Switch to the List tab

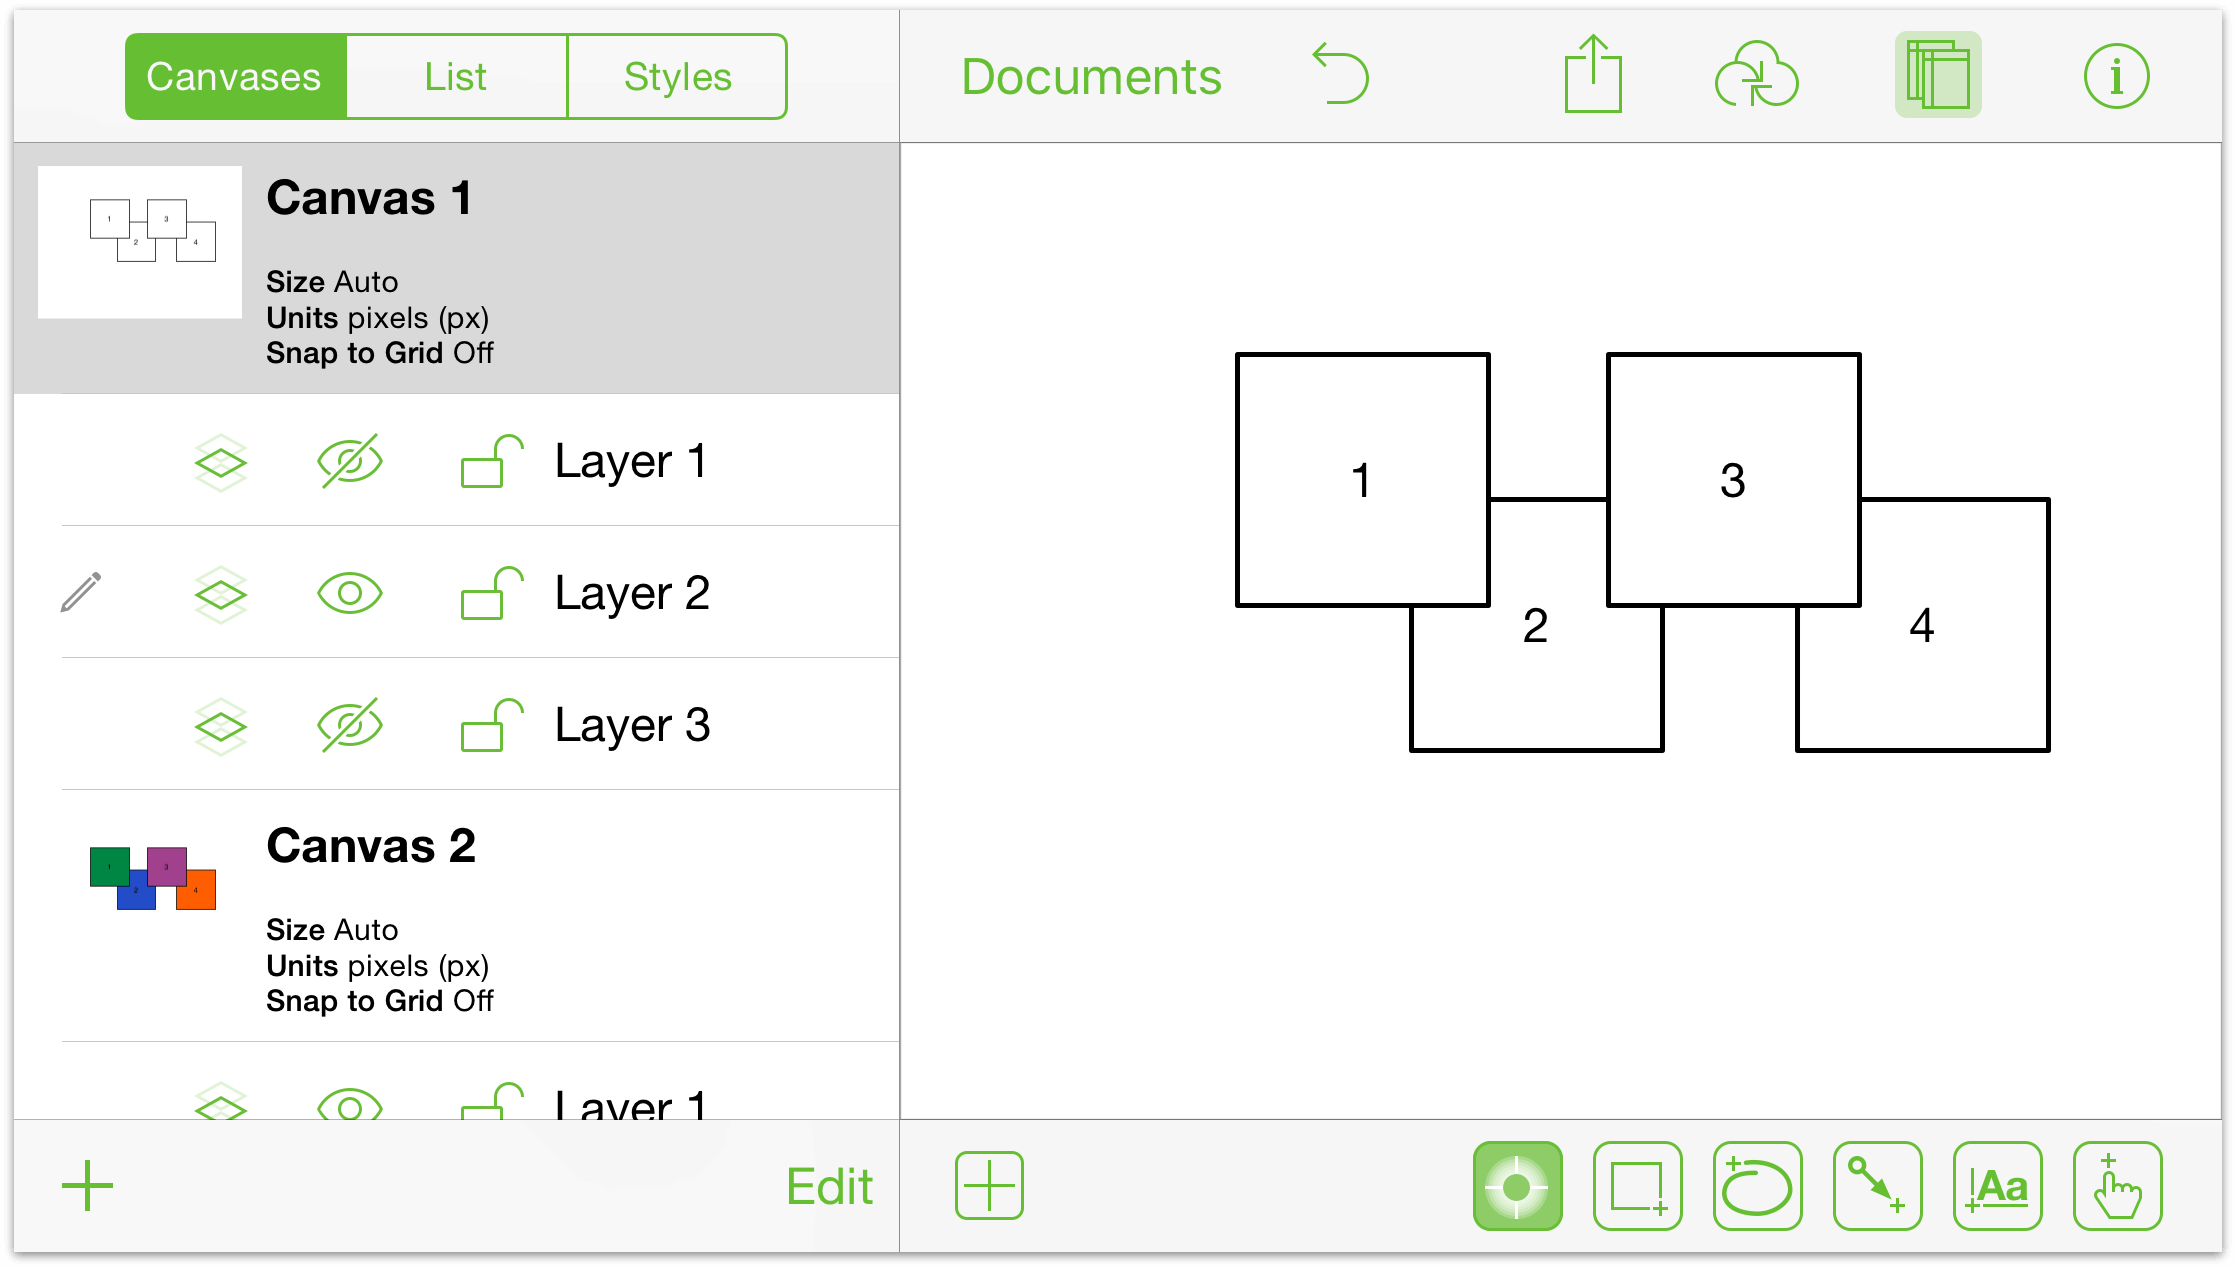(455, 74)
